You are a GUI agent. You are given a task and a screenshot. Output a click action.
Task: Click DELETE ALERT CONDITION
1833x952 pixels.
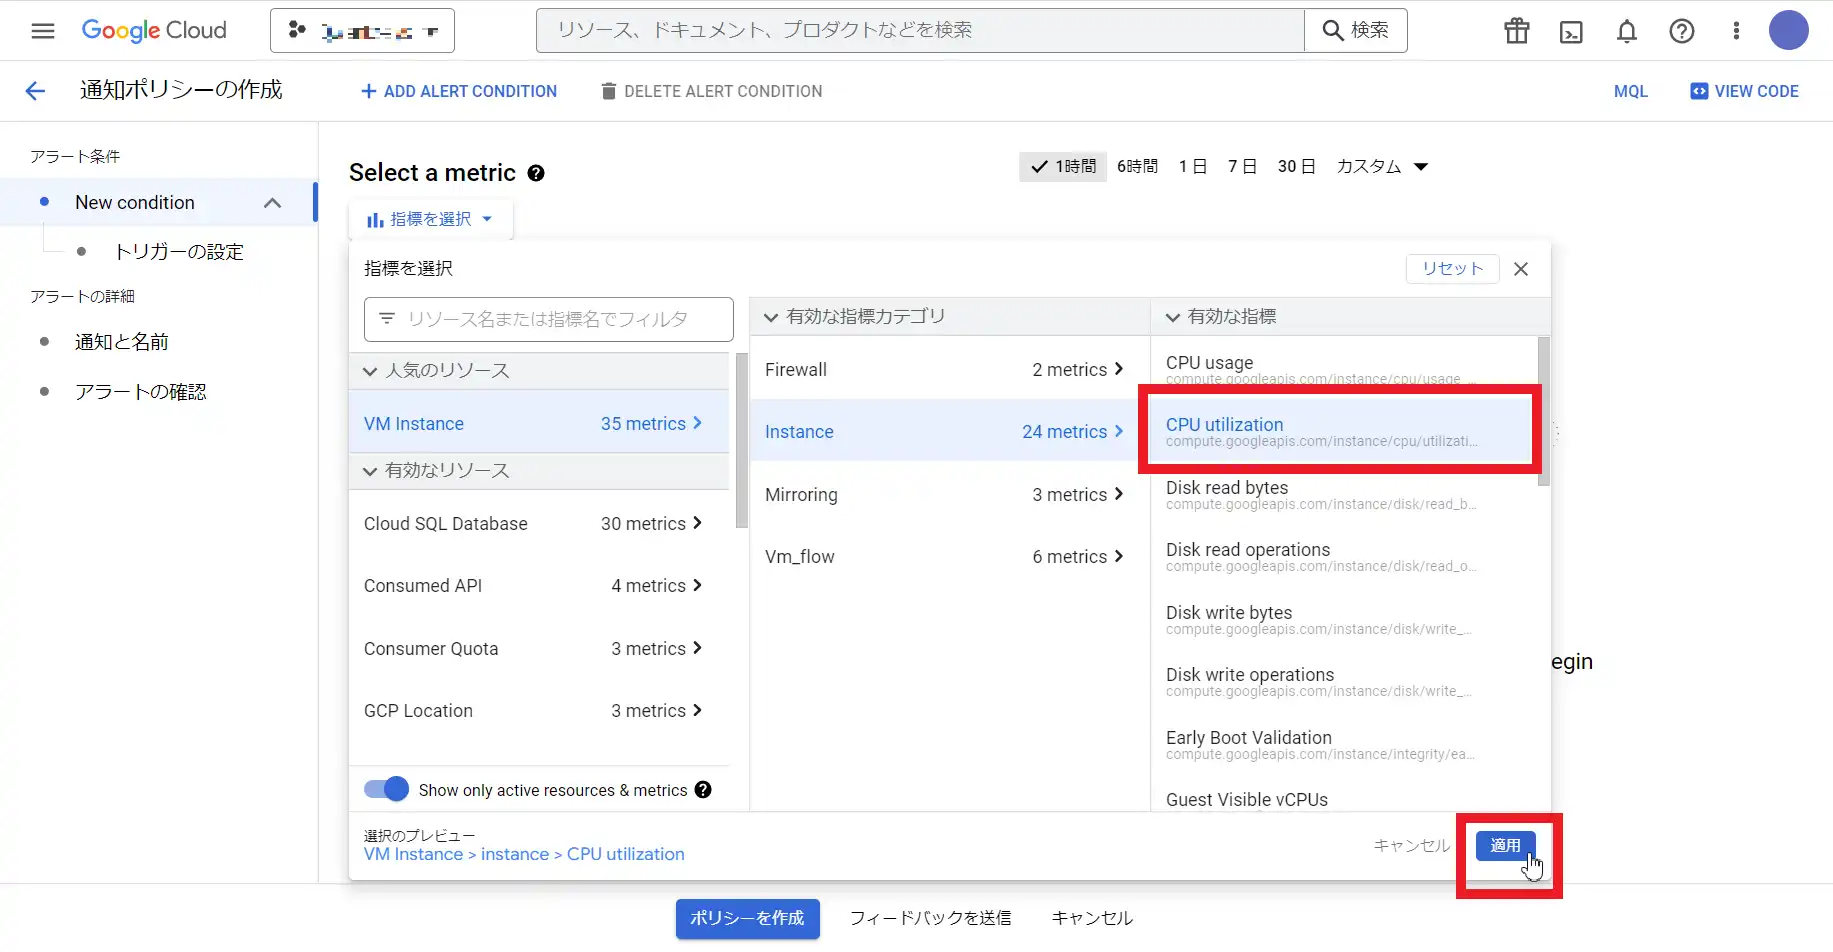click(711, 91)
